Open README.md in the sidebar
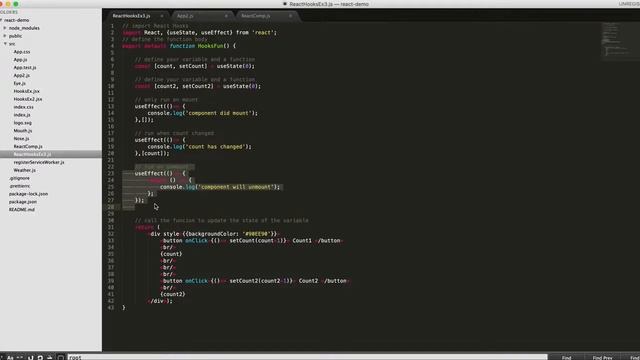This screenshot has width=640, height=360. (22, 210)
